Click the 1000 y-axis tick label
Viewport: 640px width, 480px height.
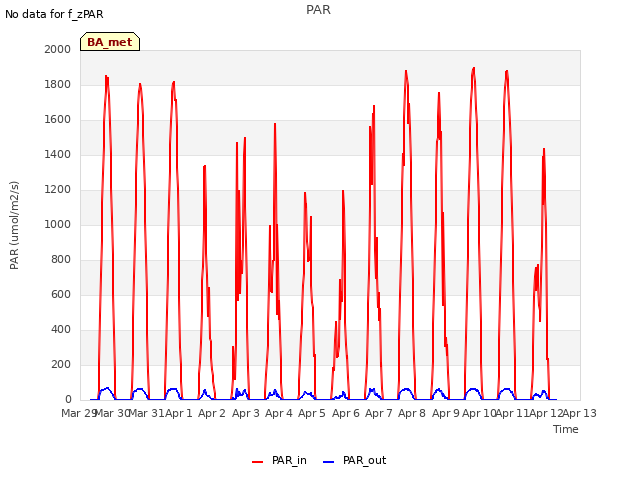coord(58,224)
